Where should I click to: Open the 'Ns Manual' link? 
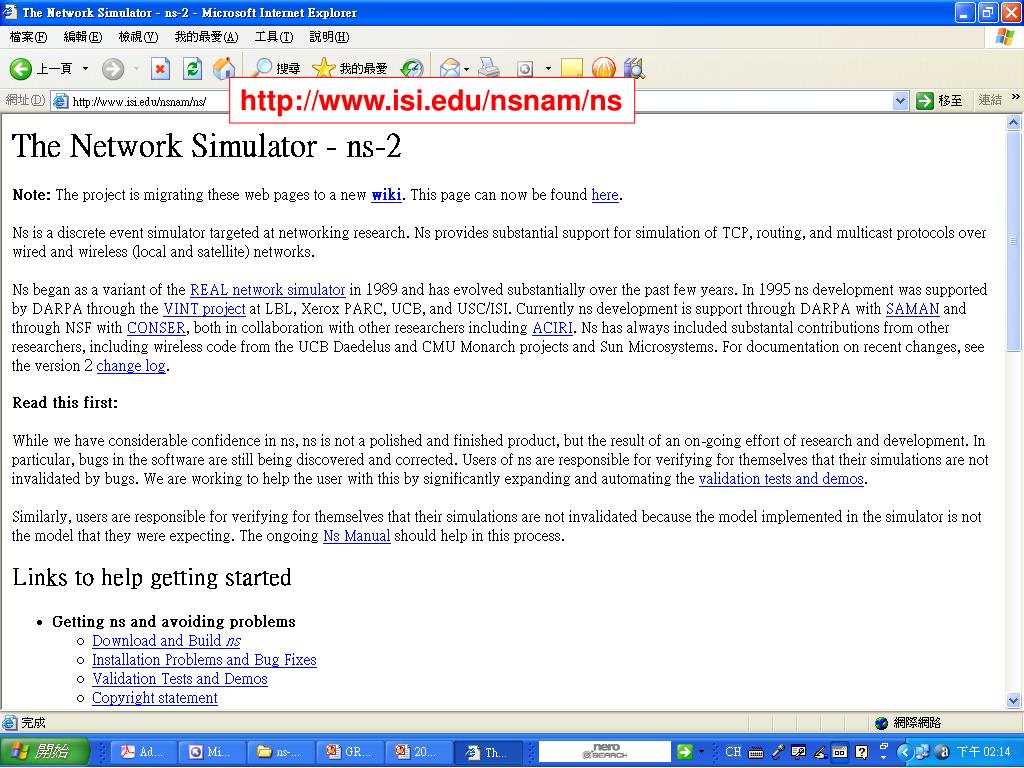click(x=357, y=536)
